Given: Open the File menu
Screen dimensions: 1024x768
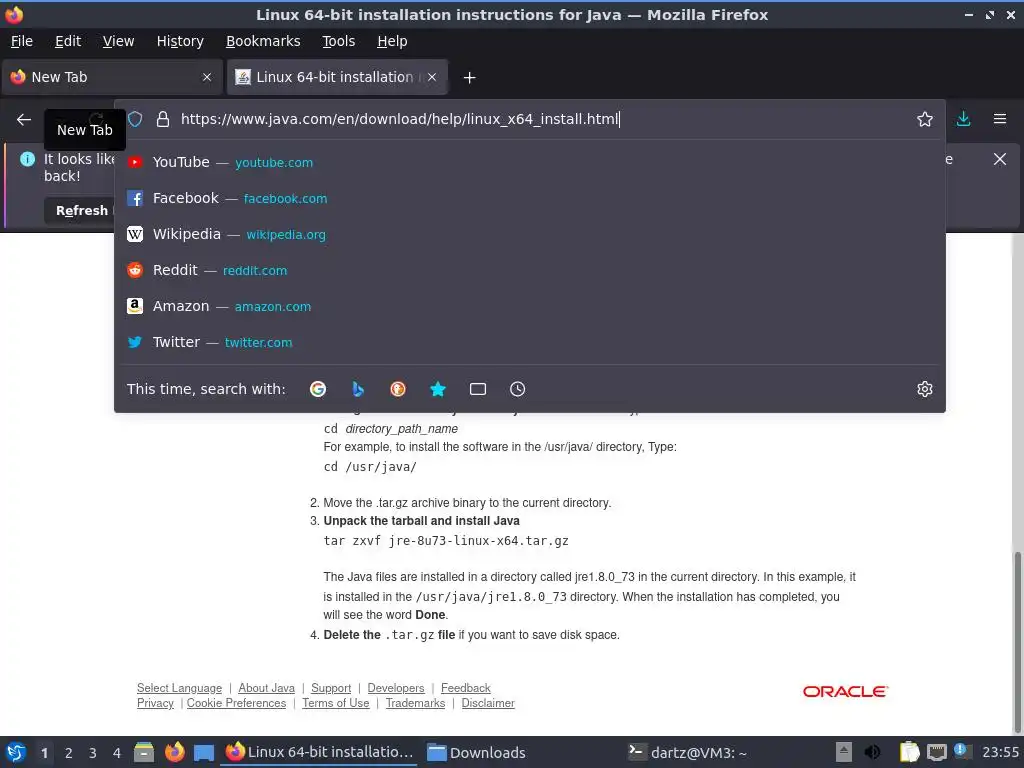Looking at the screenshot, I should pos(22,41).
